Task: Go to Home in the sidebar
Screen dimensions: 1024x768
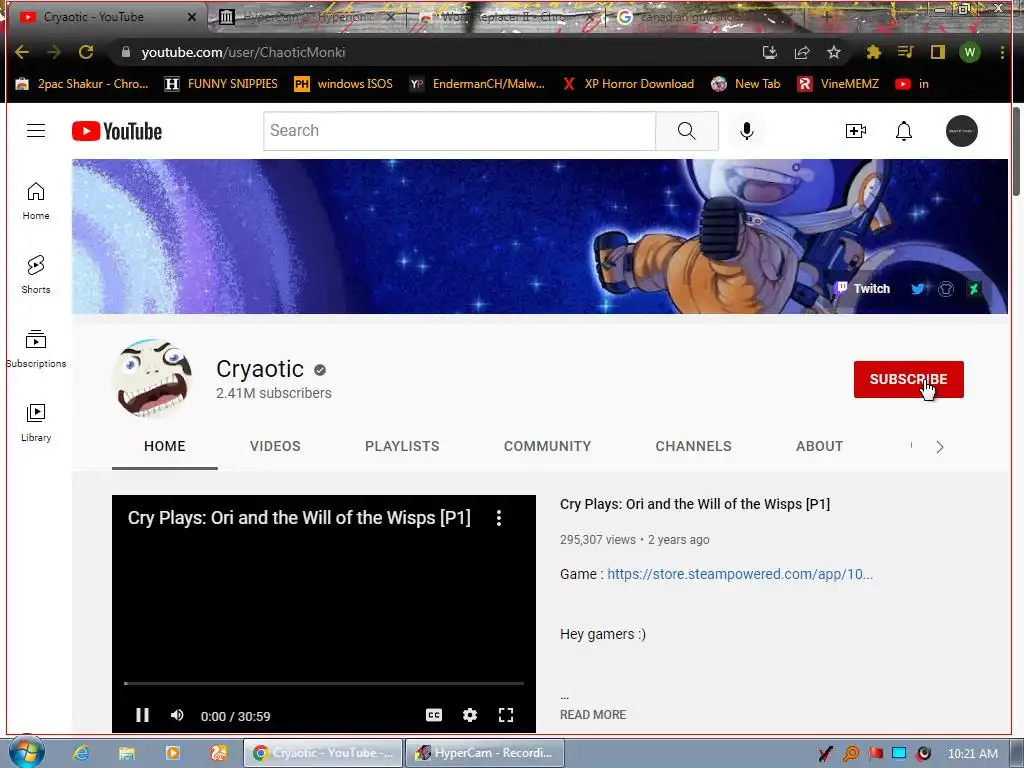Action: (x=36, y=200)
